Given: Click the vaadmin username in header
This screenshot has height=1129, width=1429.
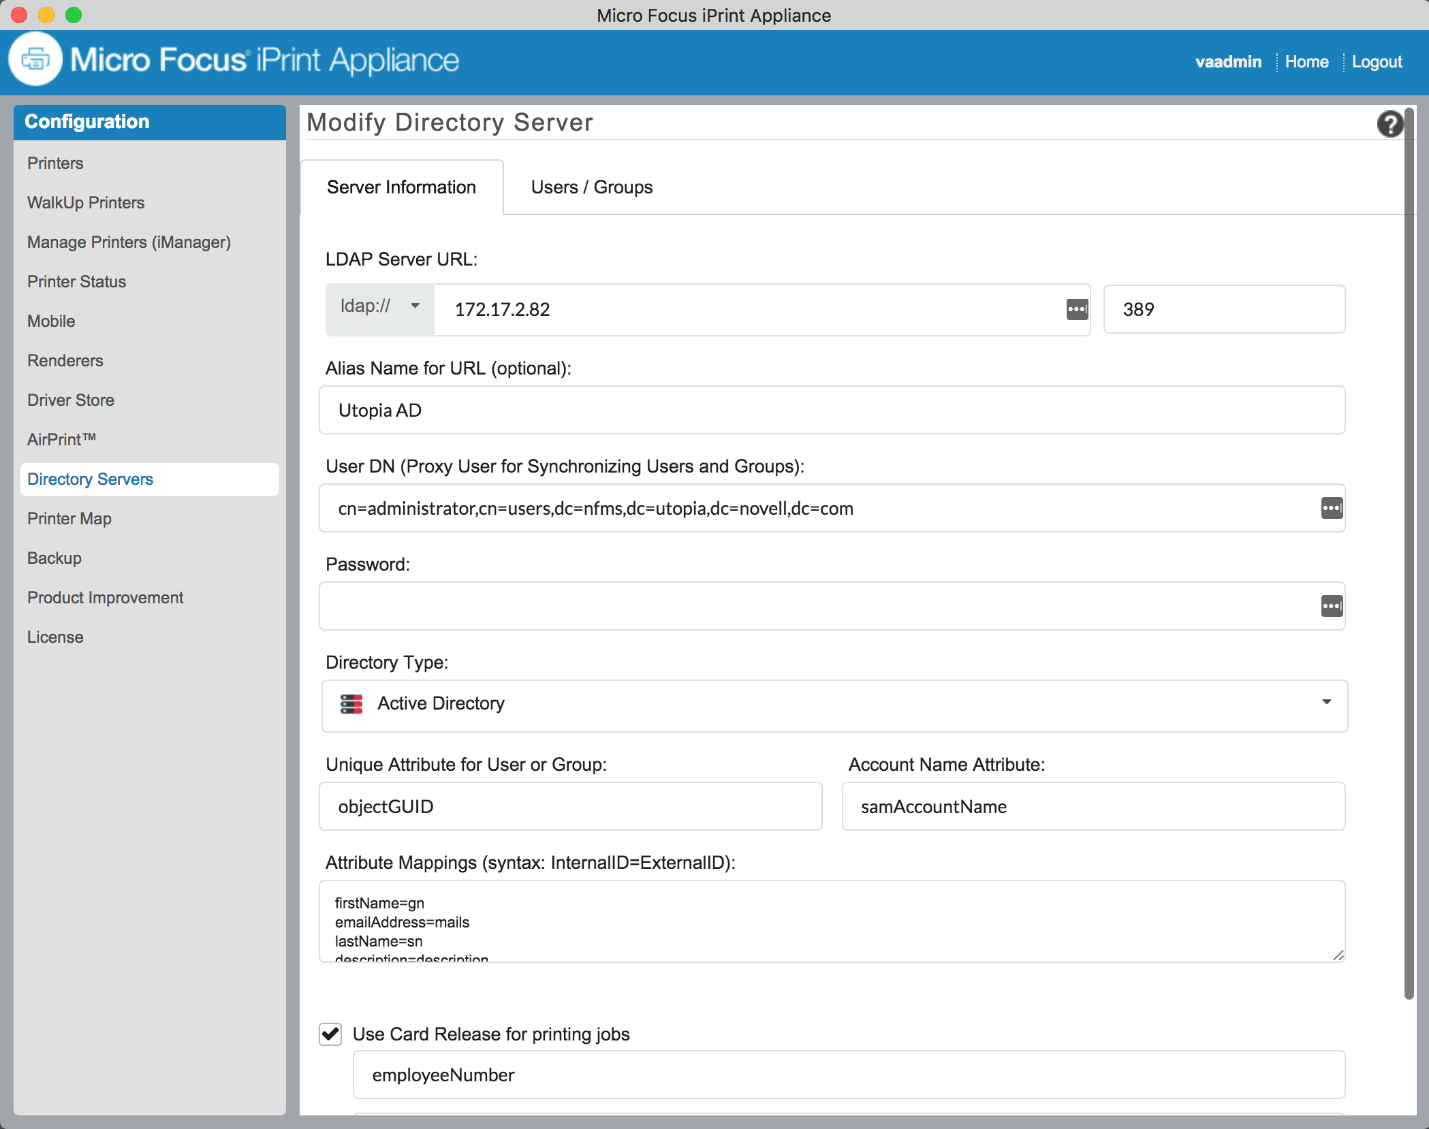Looking at the screenshot, I should 1228,62.
